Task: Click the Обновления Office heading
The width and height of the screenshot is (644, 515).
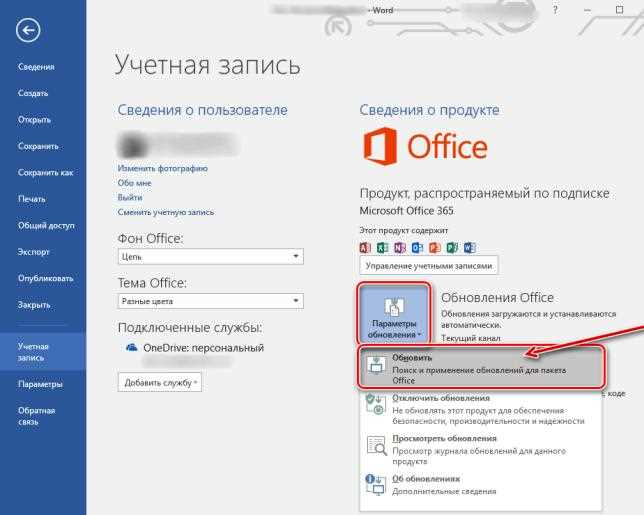Action: [497, 297]
